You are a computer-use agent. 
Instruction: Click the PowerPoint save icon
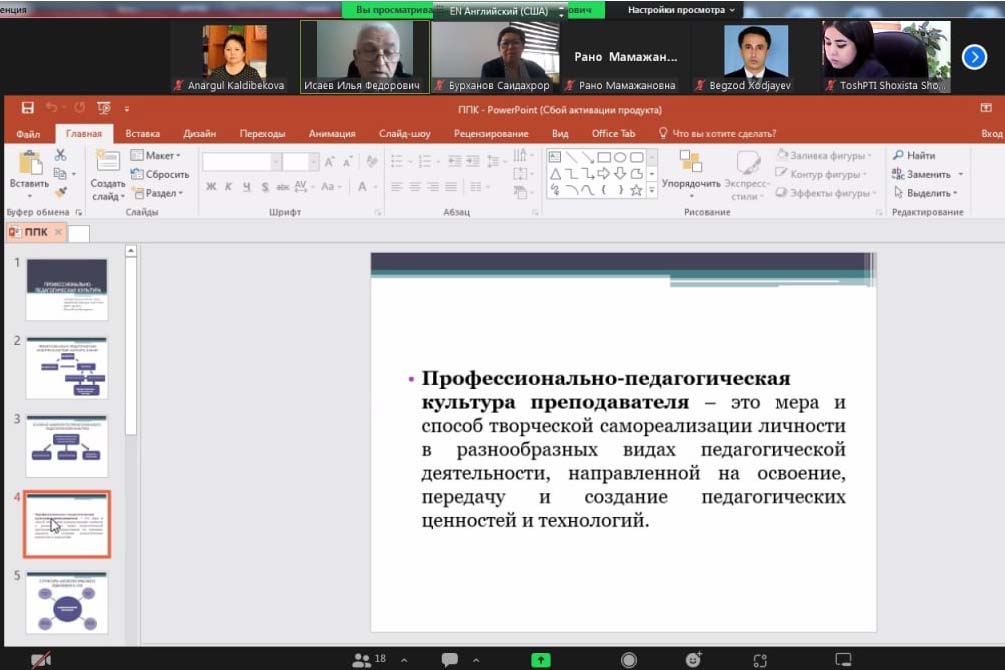[28, 108]
